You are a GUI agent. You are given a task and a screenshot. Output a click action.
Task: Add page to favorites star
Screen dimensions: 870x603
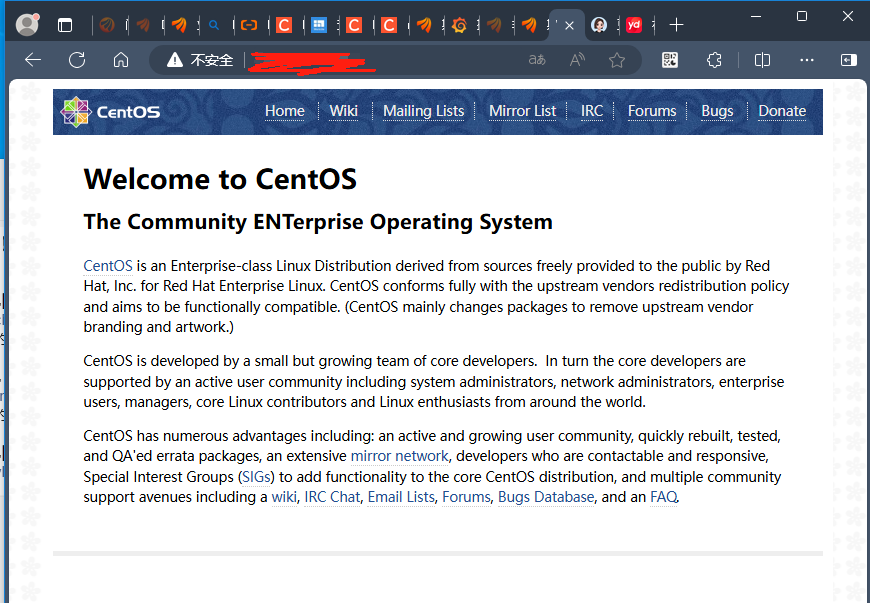click(617, 60)
